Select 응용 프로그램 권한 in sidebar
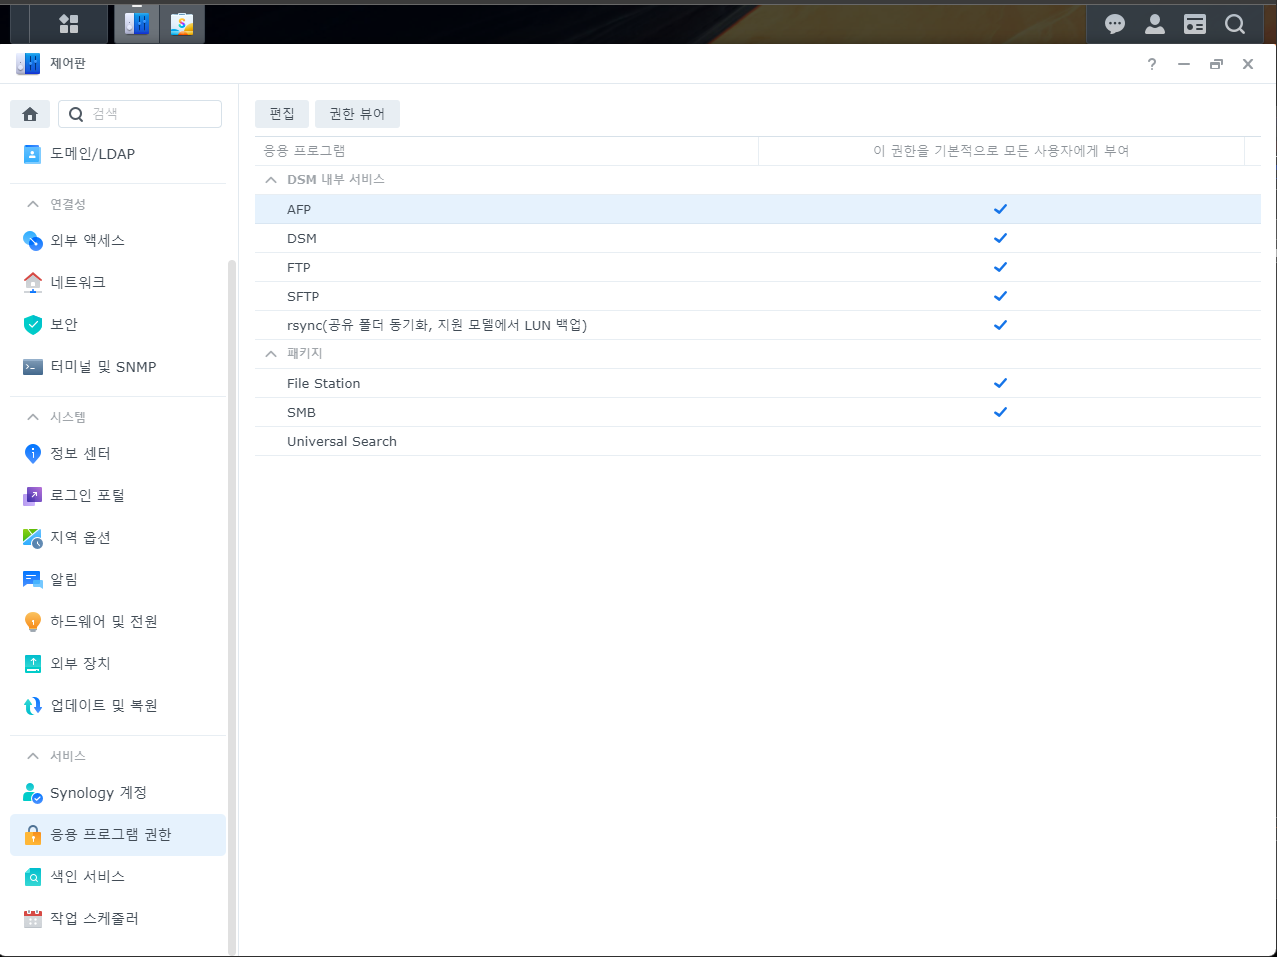This screenshot has height=957, width=1277. [x=118, y=835]
